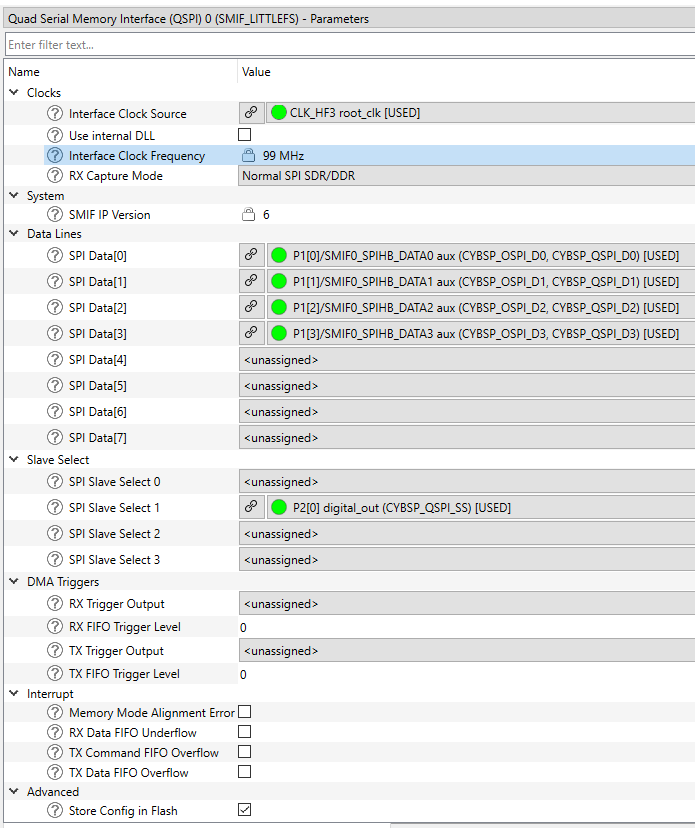Click the filter text input field
695x828 pixels.
(x=348, y=45)
